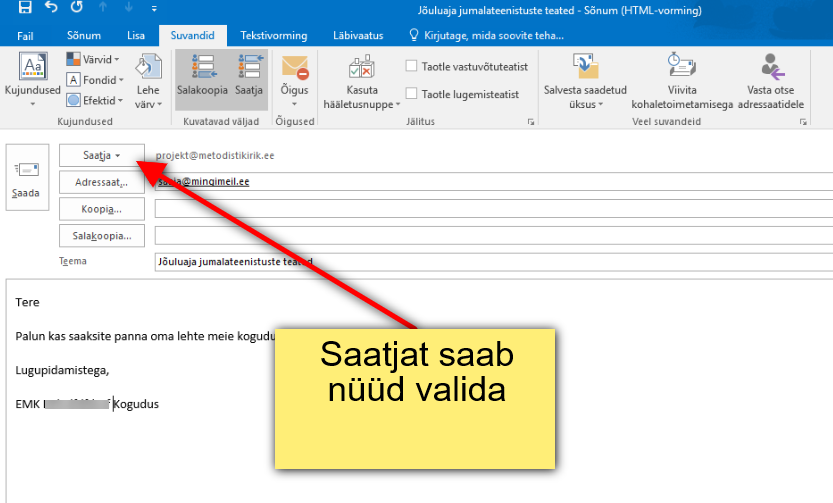Enable Taotle vastuvõtuteatist checkbox
The image size is (833, 503).
point(411,66)
